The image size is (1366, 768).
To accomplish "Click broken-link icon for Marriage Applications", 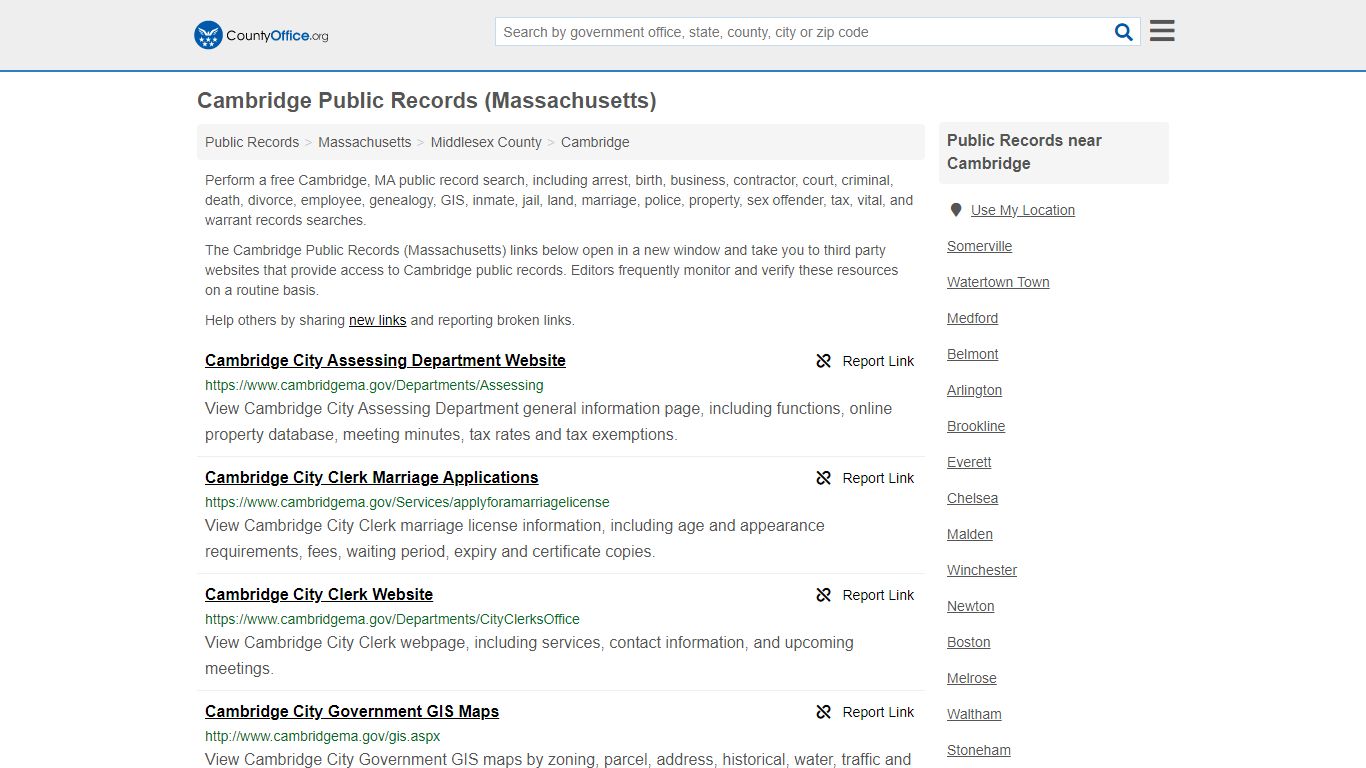I will pyautogui.click(x=824, y=478).
